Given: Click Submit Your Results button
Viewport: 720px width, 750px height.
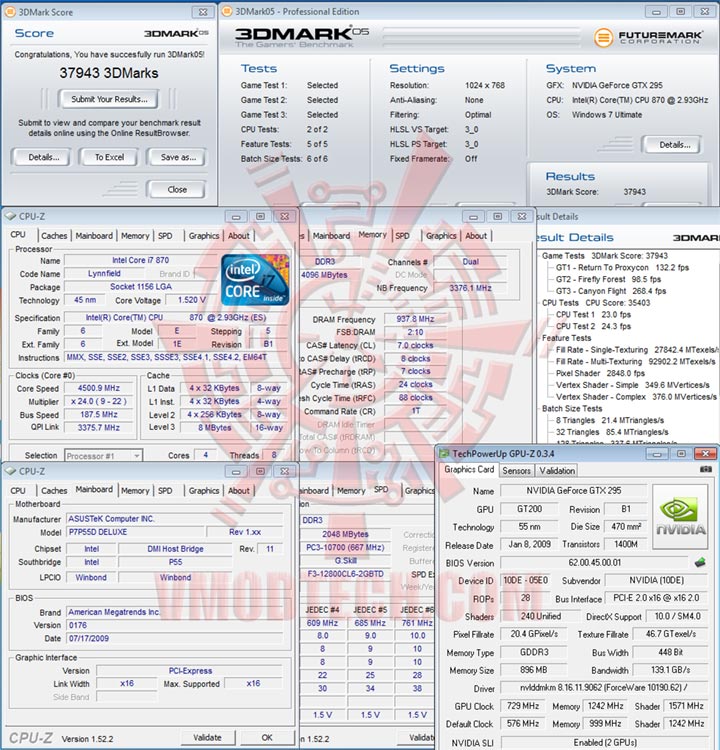Looking at the screenshot, I should click(x=109, y=99).
